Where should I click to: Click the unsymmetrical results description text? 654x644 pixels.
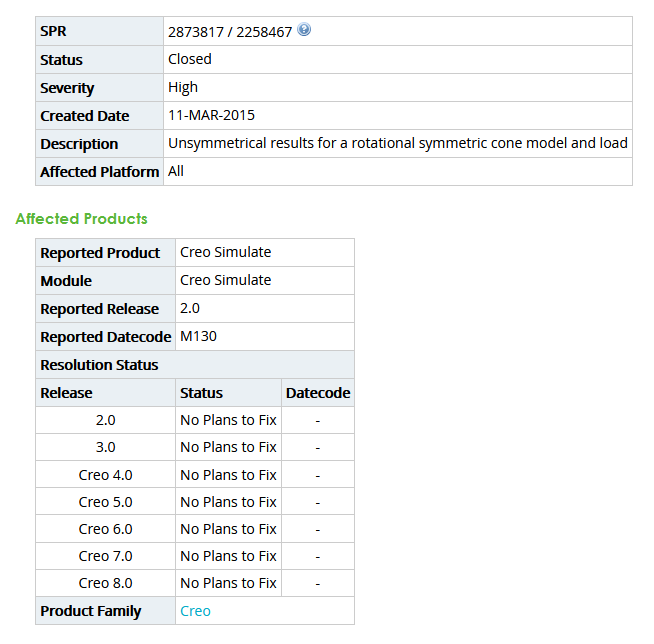pyautogui.click(x=397, y=143)
